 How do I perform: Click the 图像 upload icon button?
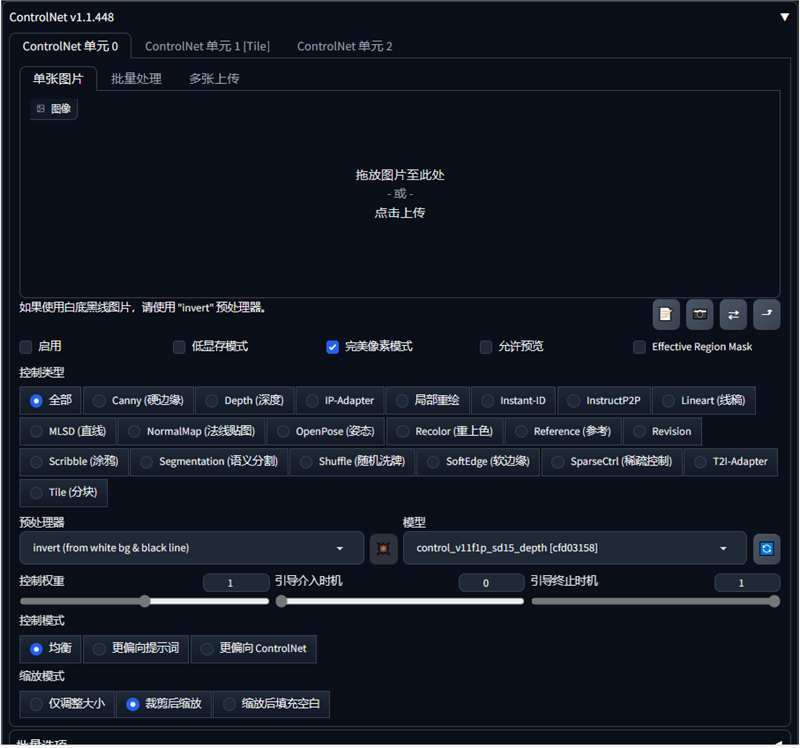pos(52,108)
